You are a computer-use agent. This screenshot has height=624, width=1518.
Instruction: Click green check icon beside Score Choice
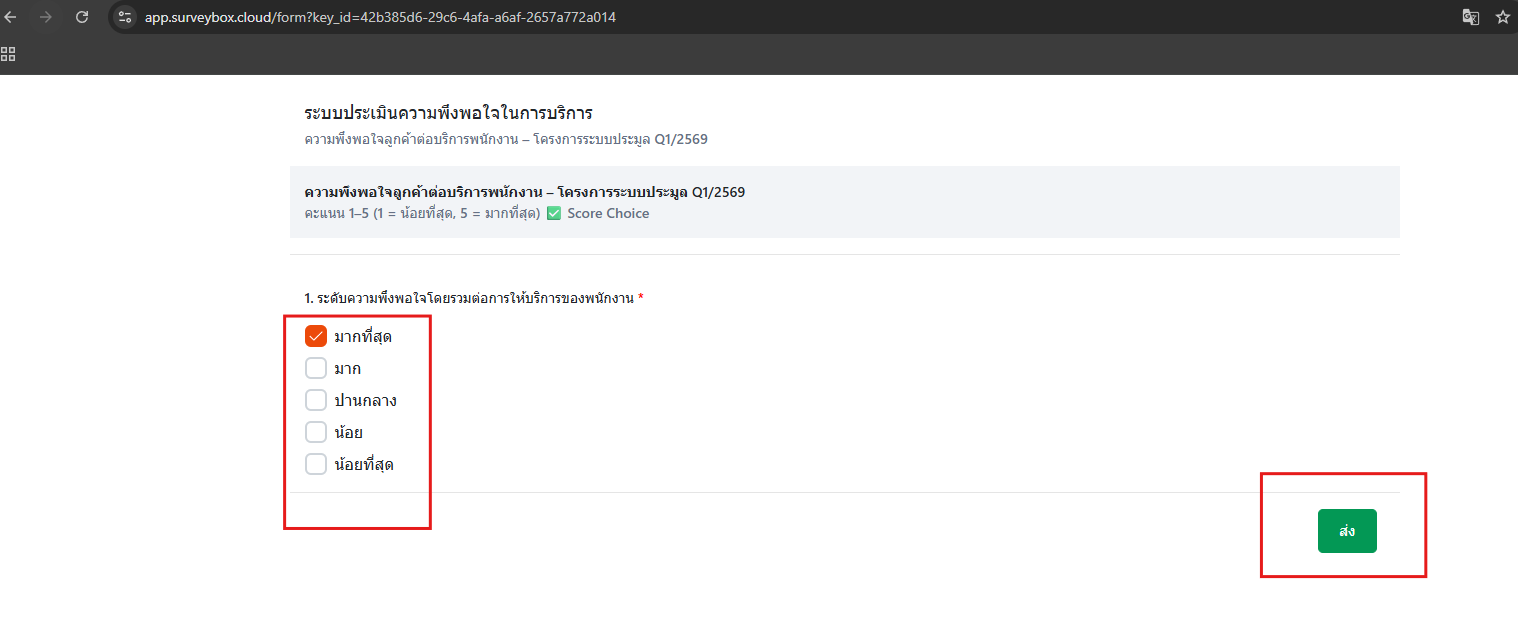tap(554, 213)
